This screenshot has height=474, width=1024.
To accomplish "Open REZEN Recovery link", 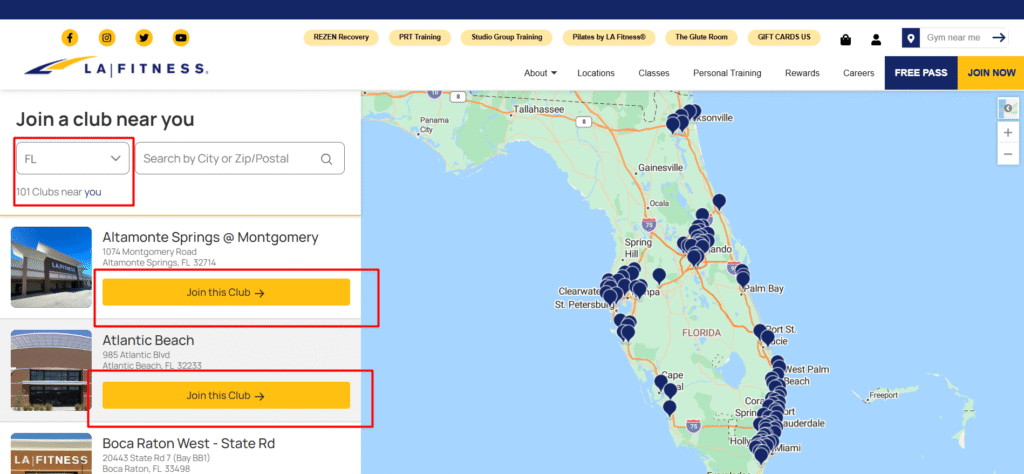I will [341, 37].
